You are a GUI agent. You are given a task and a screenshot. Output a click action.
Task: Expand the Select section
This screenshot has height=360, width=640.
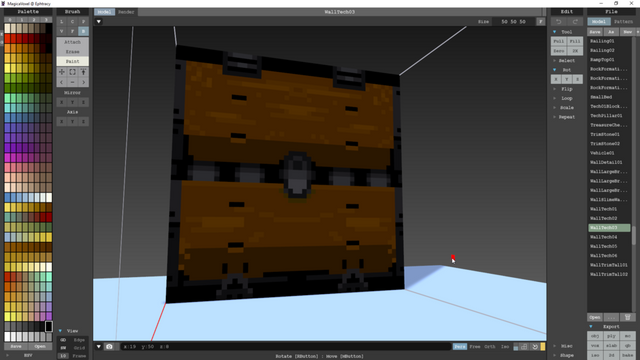tap(554, 60)
